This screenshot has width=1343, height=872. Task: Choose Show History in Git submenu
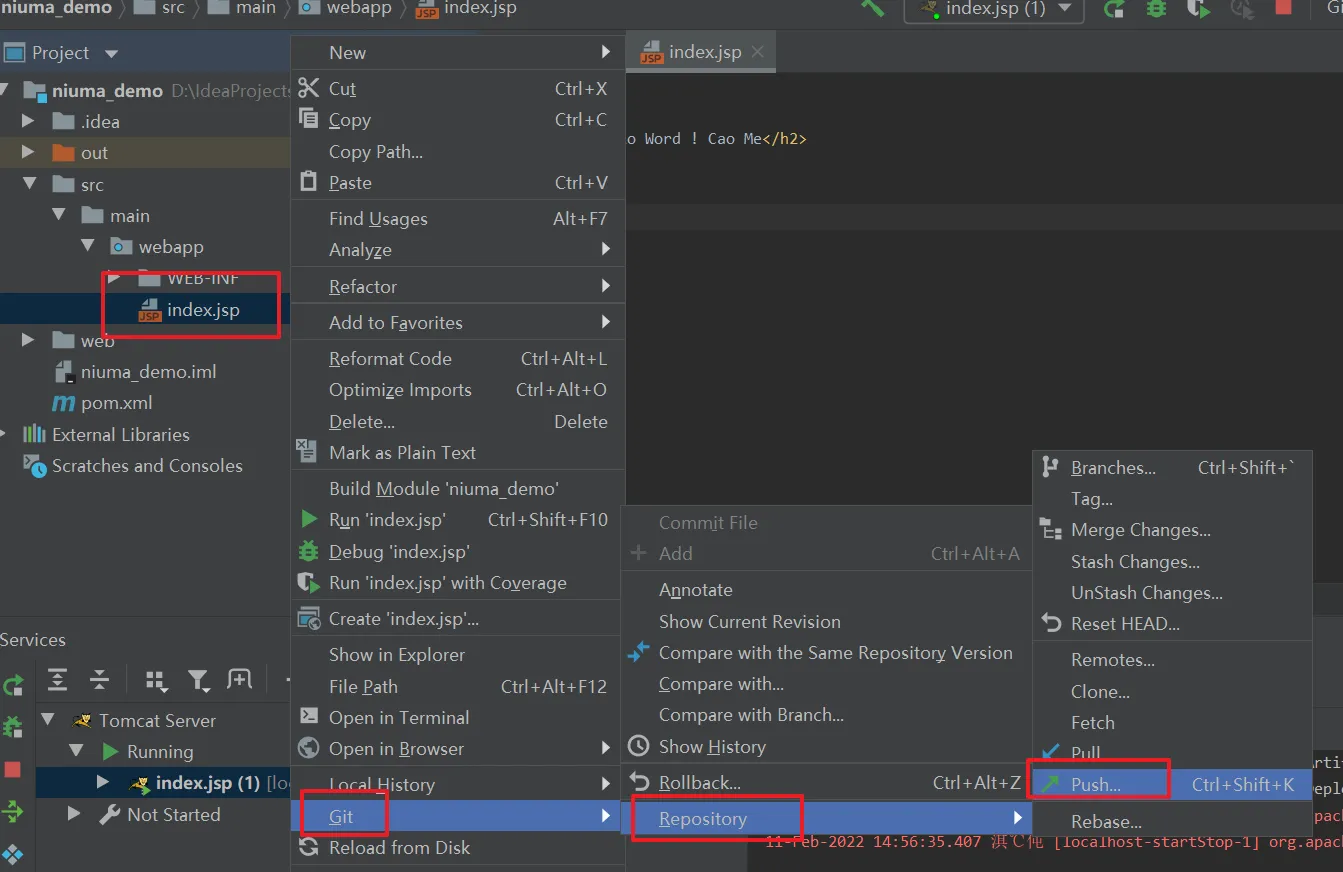827,746
